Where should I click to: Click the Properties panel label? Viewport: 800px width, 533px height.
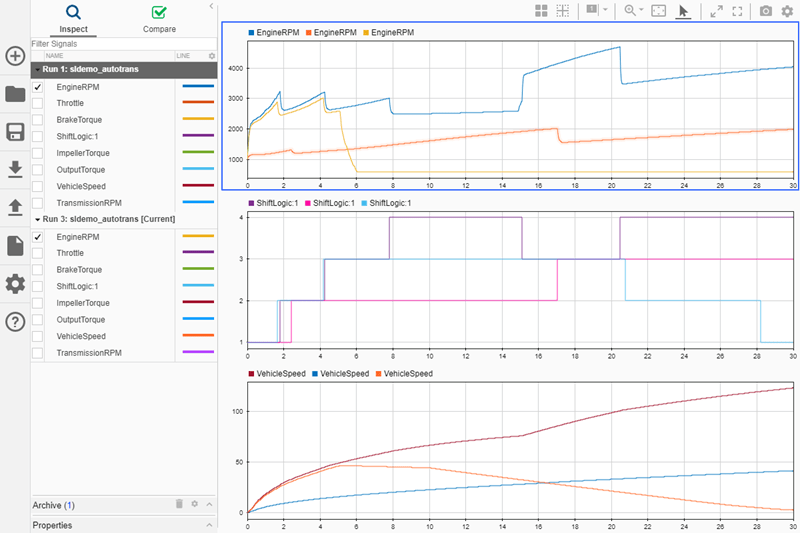click(x=52, y=525)
